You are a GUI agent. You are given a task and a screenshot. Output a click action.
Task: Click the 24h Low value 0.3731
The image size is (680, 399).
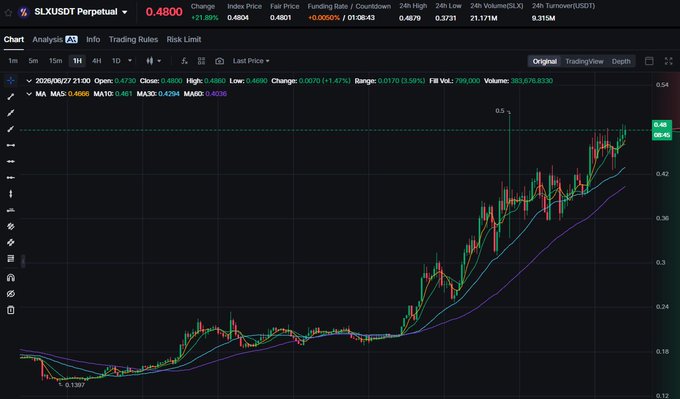point(446,18)
